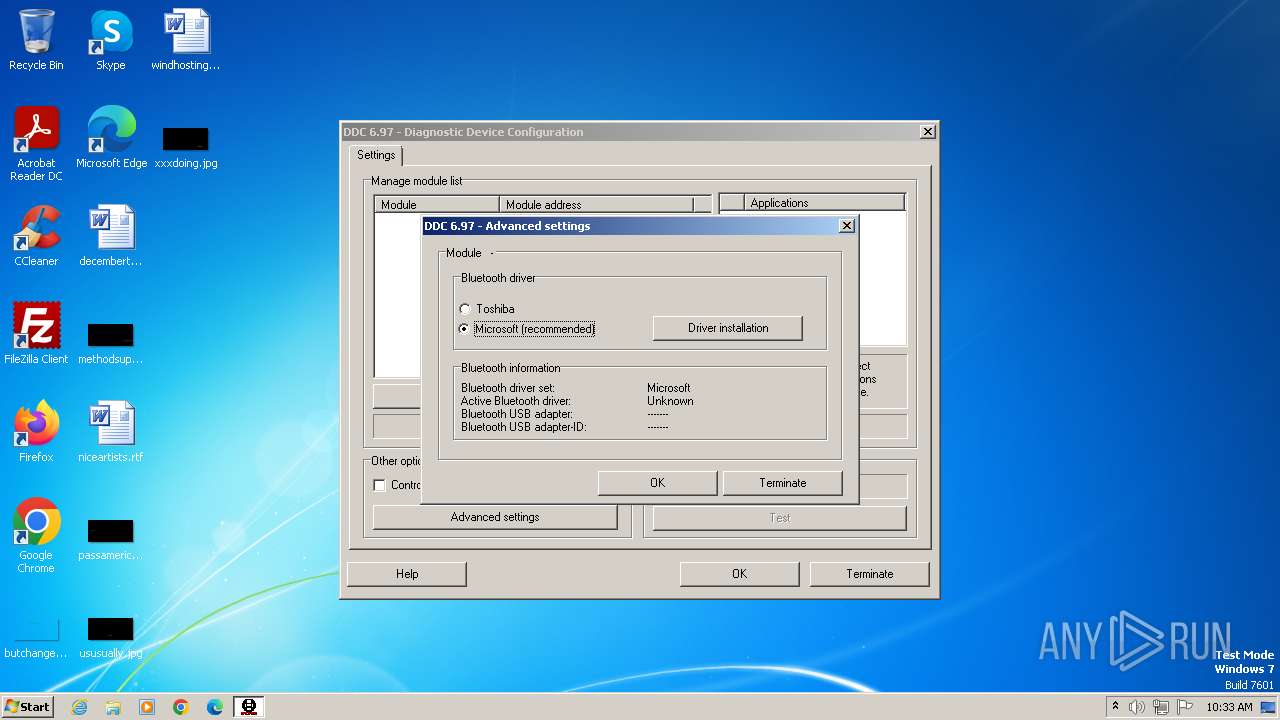This screenshot has width=1280, height=720.
Task: Confirm Advanced settings with OK
Action: tap(657, 483)
